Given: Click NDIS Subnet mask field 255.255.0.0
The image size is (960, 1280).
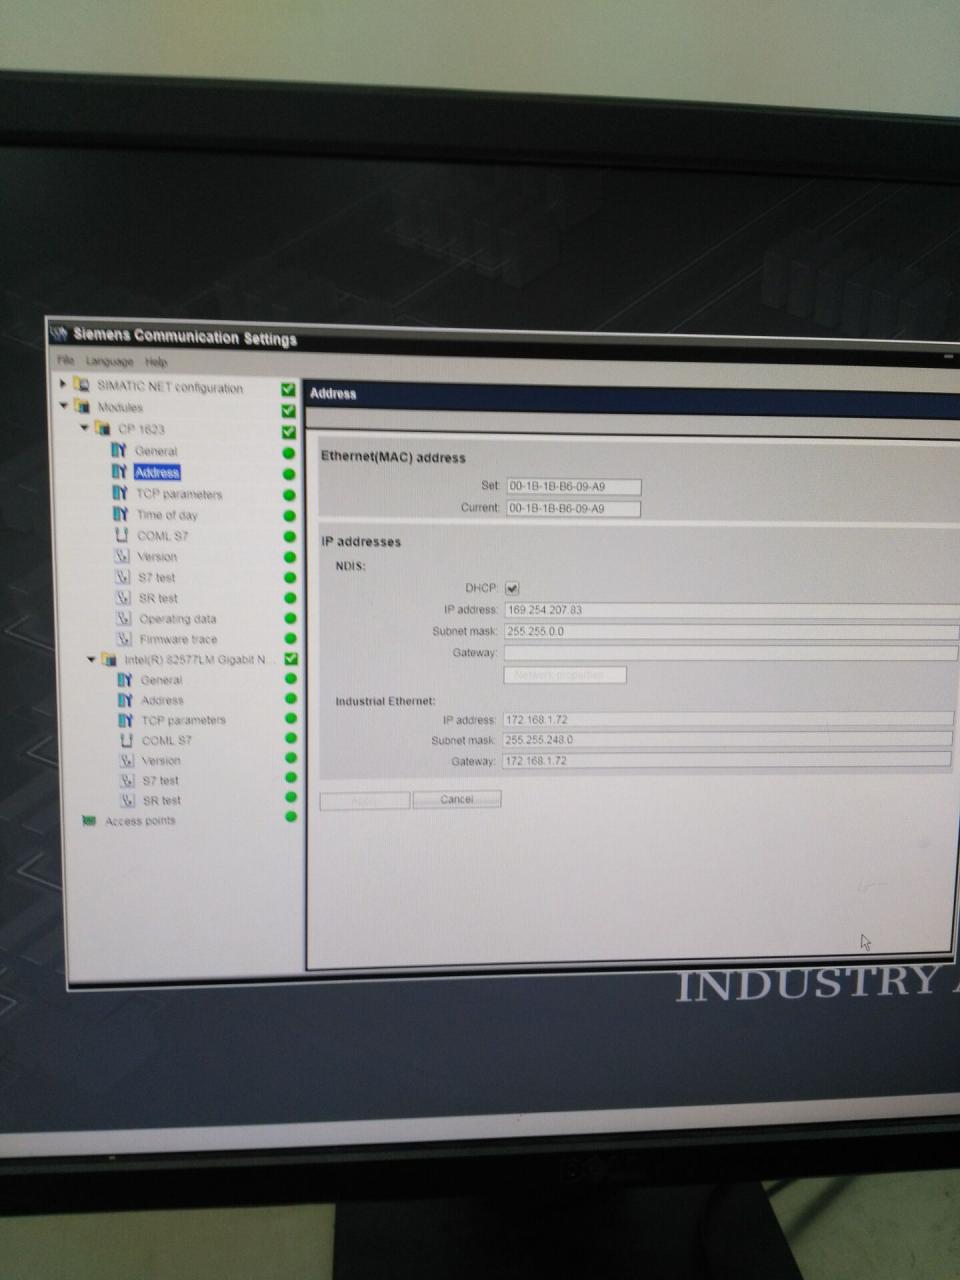Looking at the screenshot, I should point(731,631).
